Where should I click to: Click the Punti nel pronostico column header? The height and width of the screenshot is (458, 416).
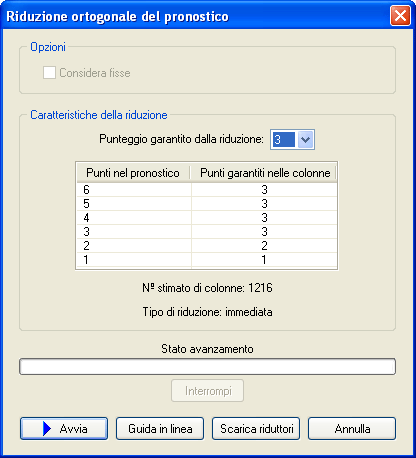(x=133, y=173)
